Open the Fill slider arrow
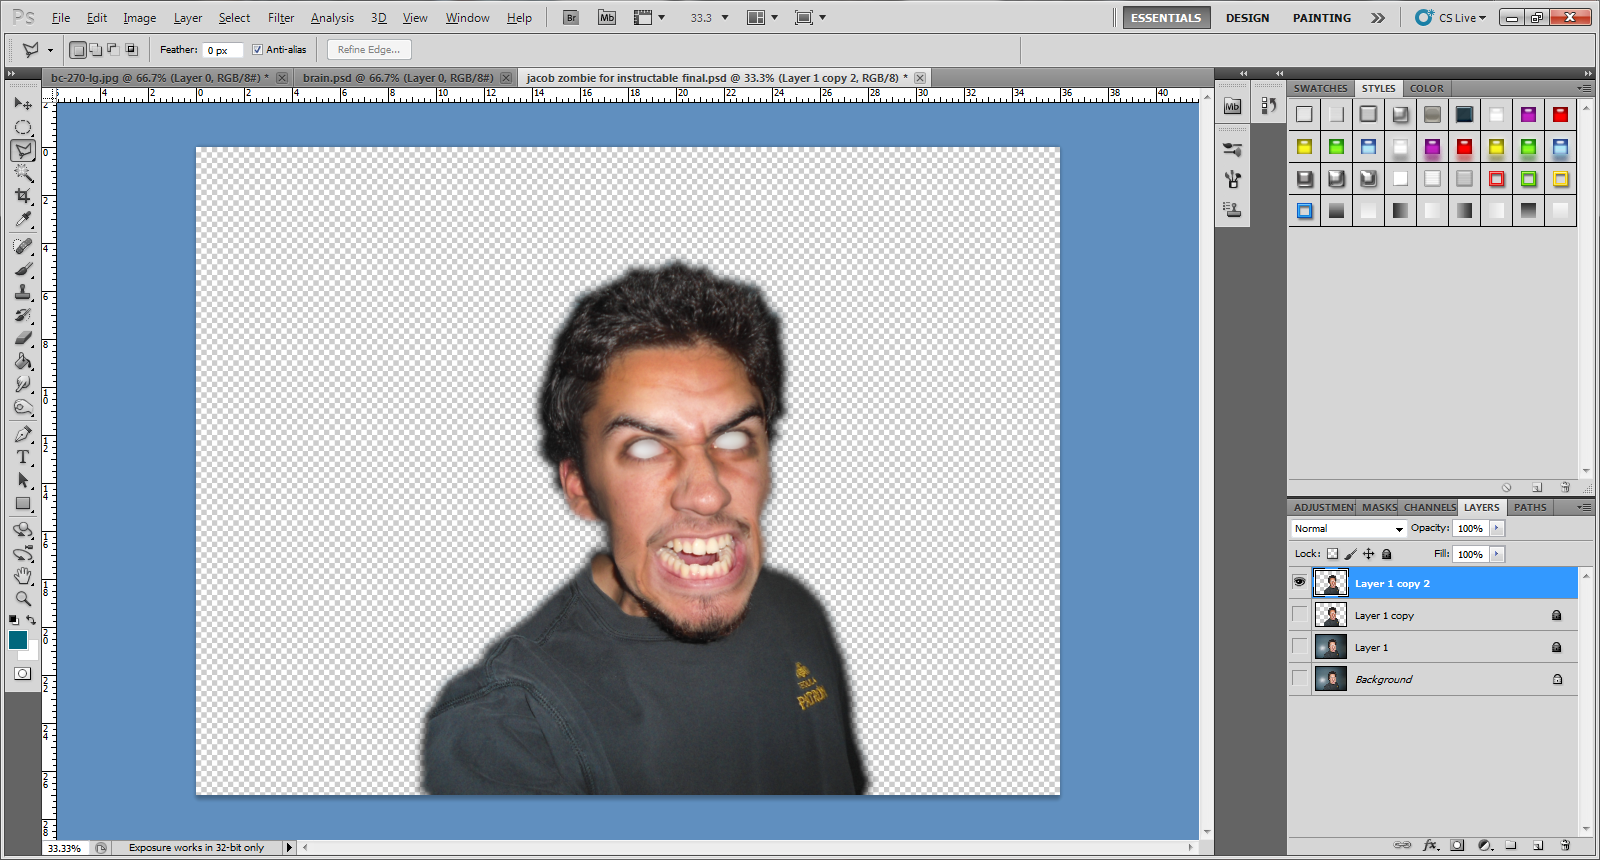Image resolution: width=1600 pixels, height=860 pixels. (x=1497, y=554)
